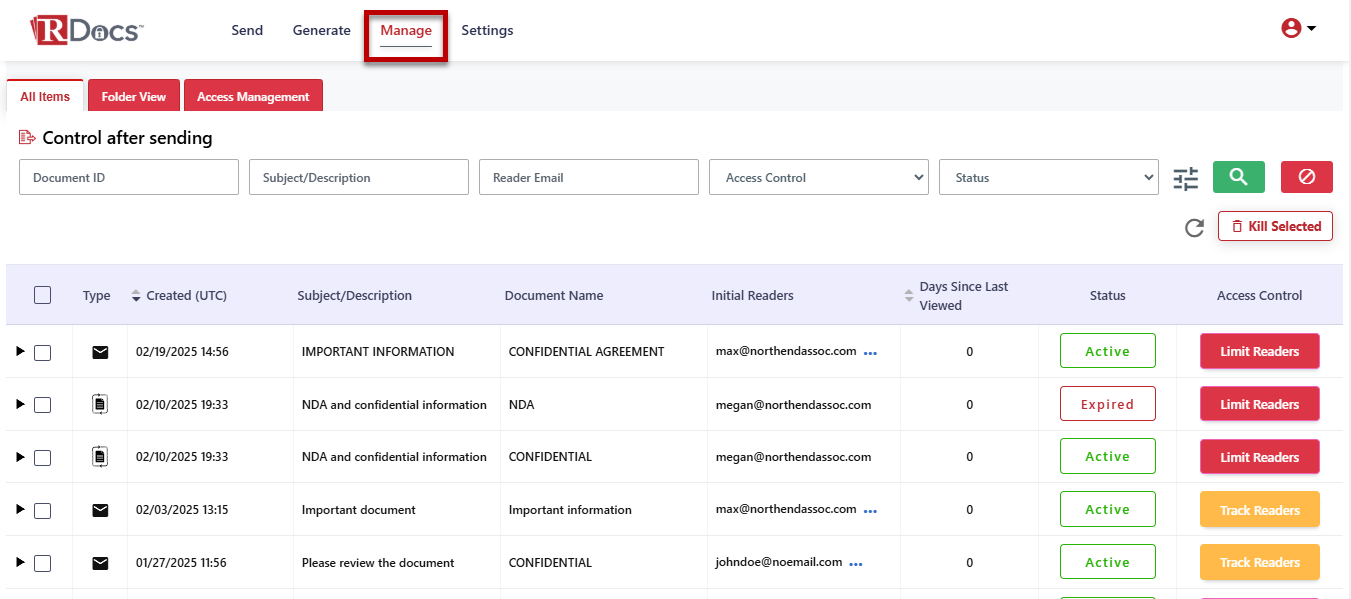The height and width of the screenshot is (599, 1351).
Task: Focus the Document ID field
Action: [129, 177]
